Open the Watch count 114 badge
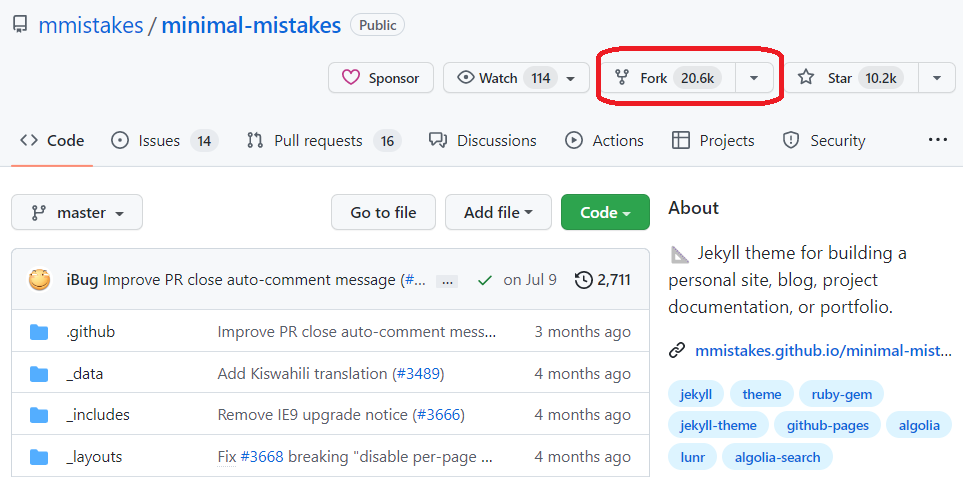Image resolution: width=963 pixels, height=477 pixels. [x=540, y=78]
